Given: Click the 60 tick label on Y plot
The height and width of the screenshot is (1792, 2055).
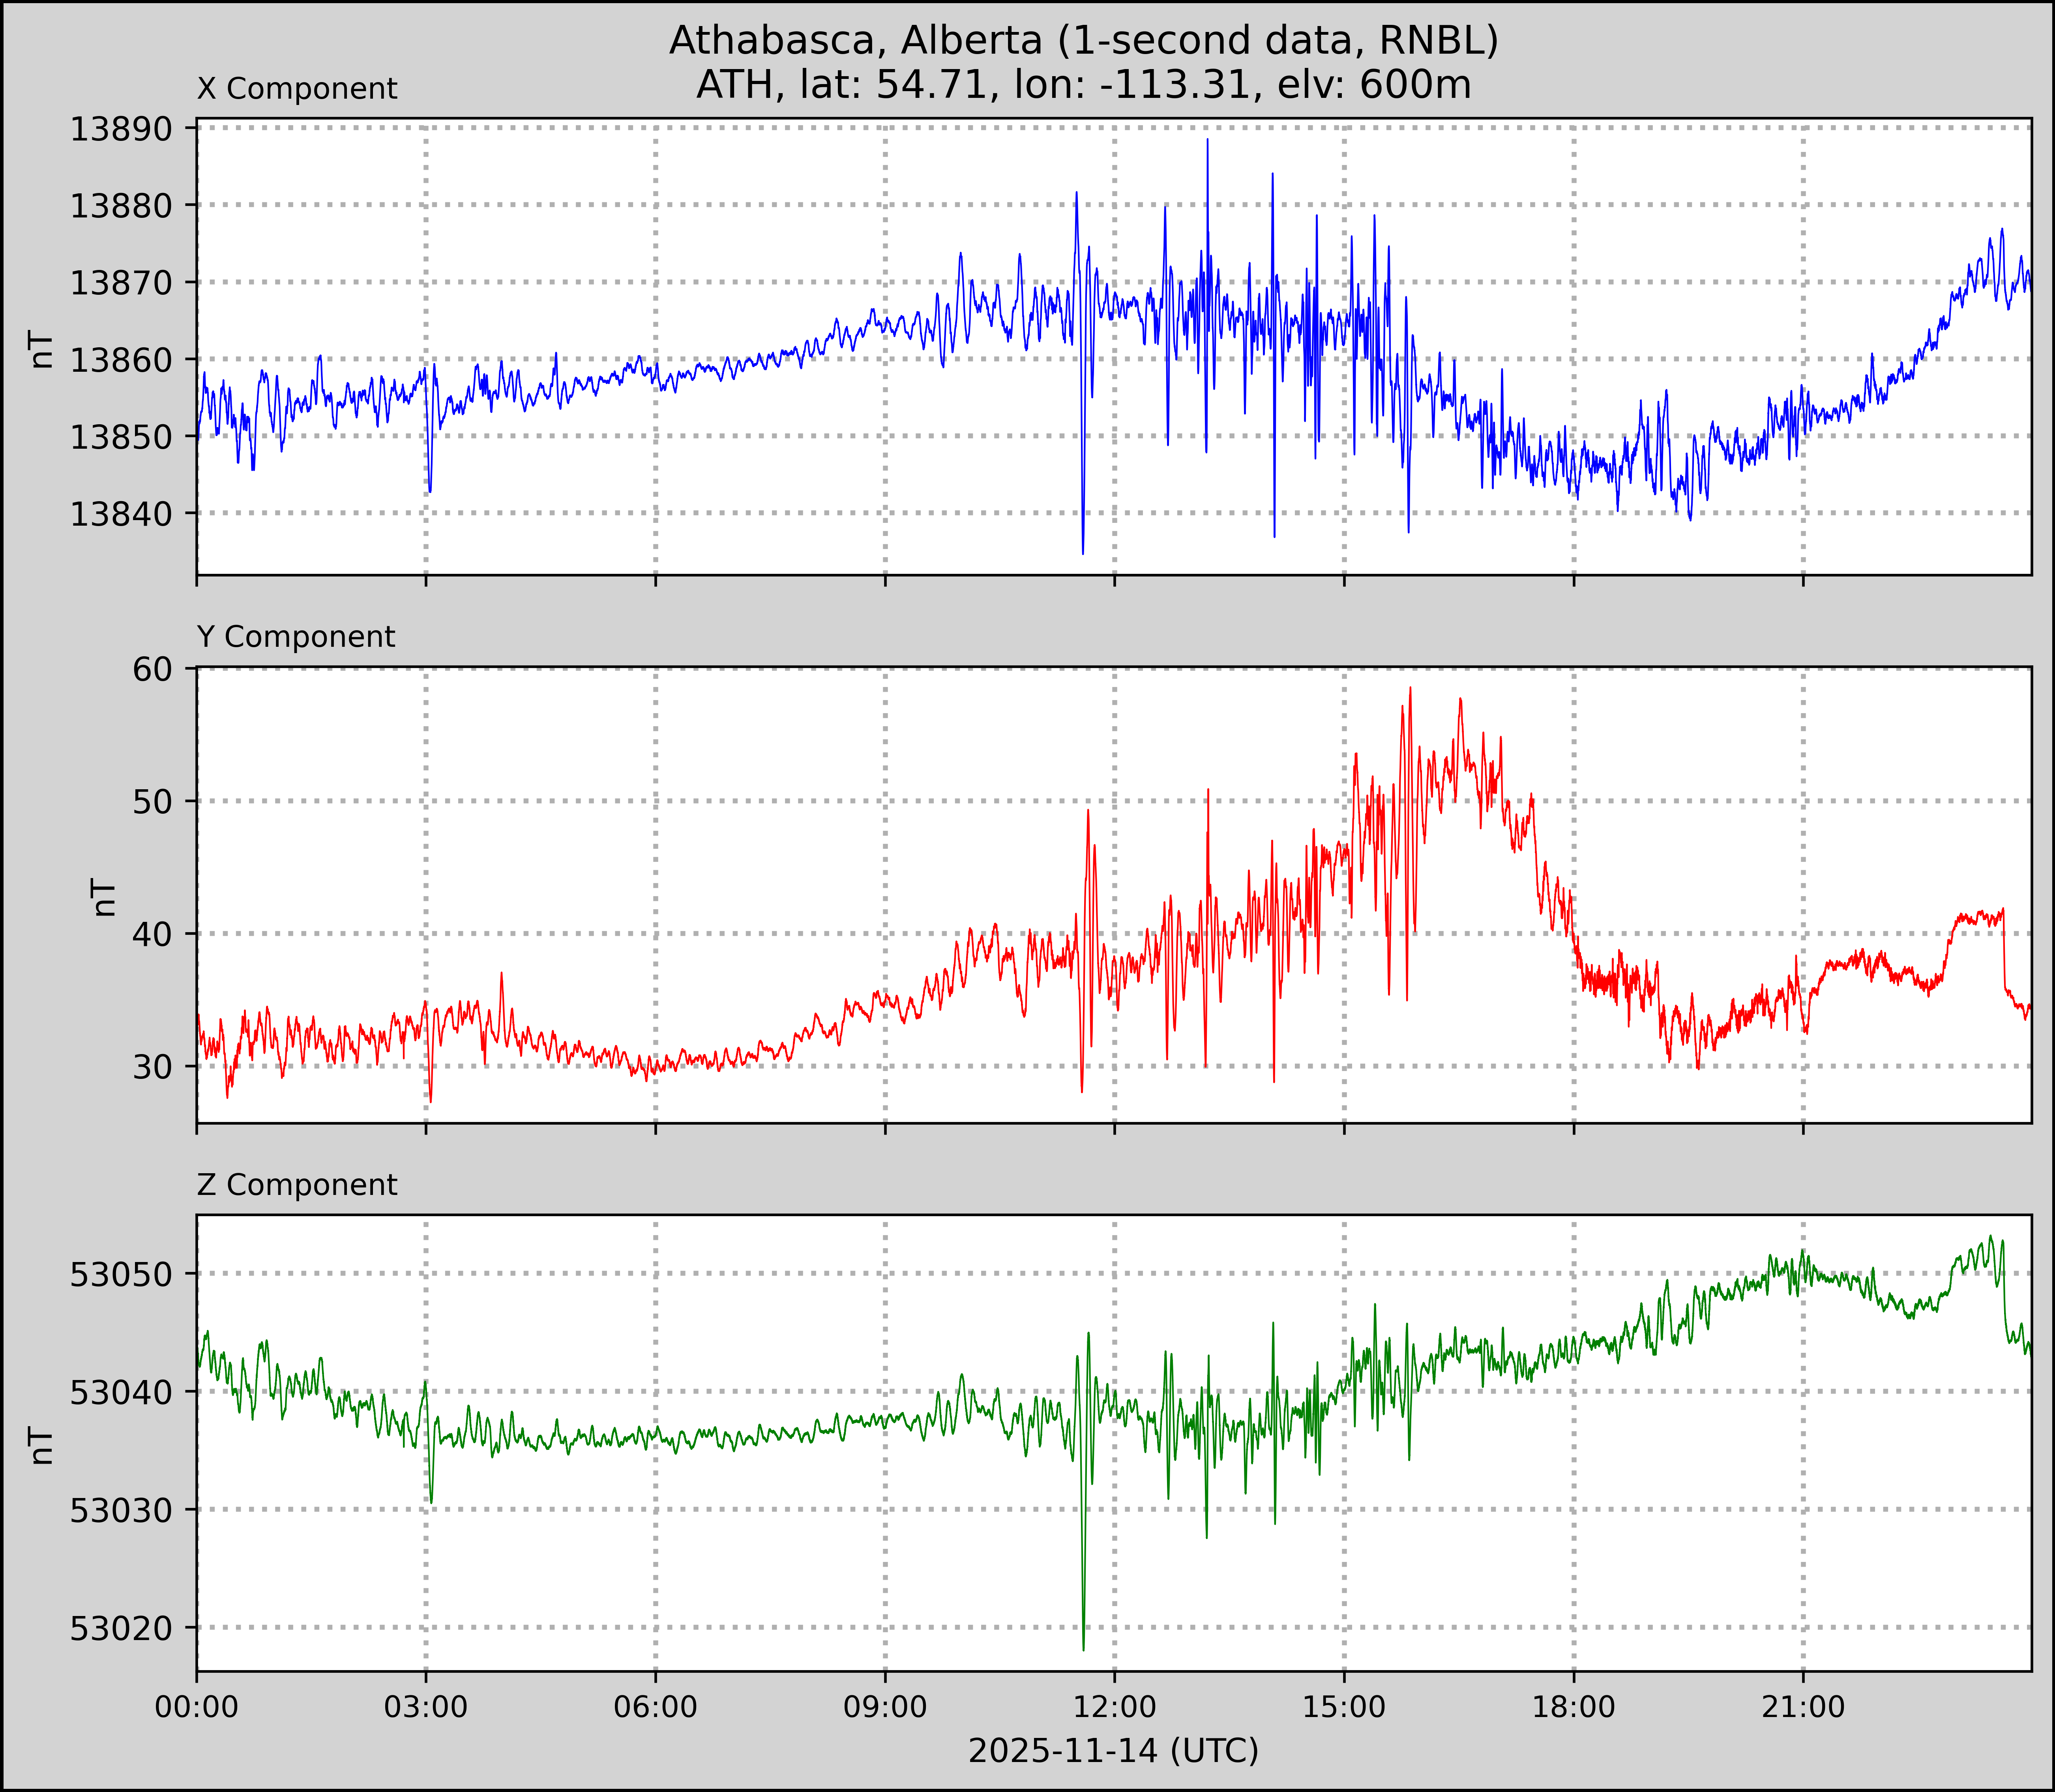Looking at the screenshot, I should (x=152, y=668).
